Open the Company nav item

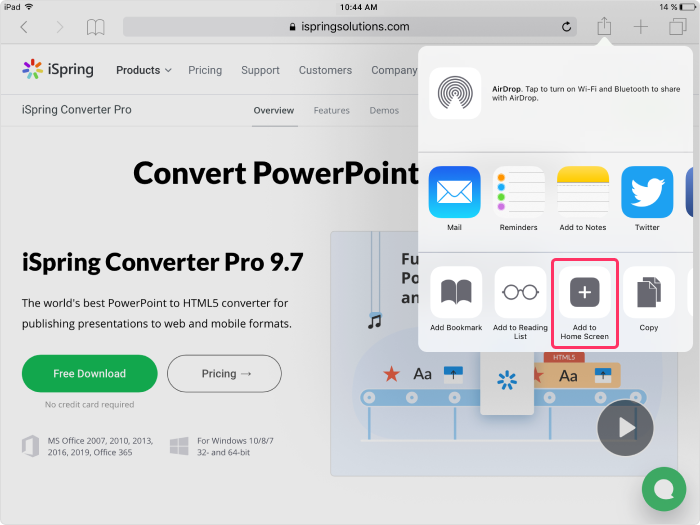tap(394, 70)
